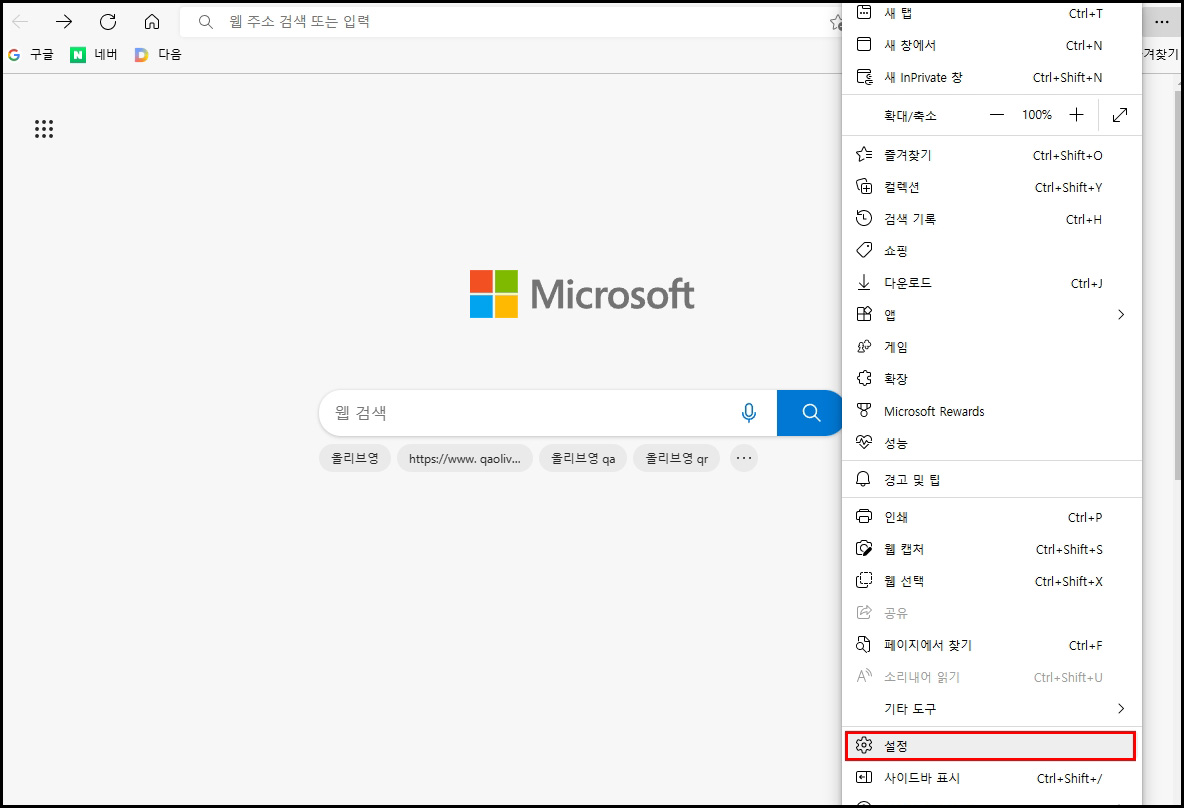Open Microsoft Rewards menu item
Image resolution: width=1184 pixels, height=808 pixels.
(x=991, y=411)
